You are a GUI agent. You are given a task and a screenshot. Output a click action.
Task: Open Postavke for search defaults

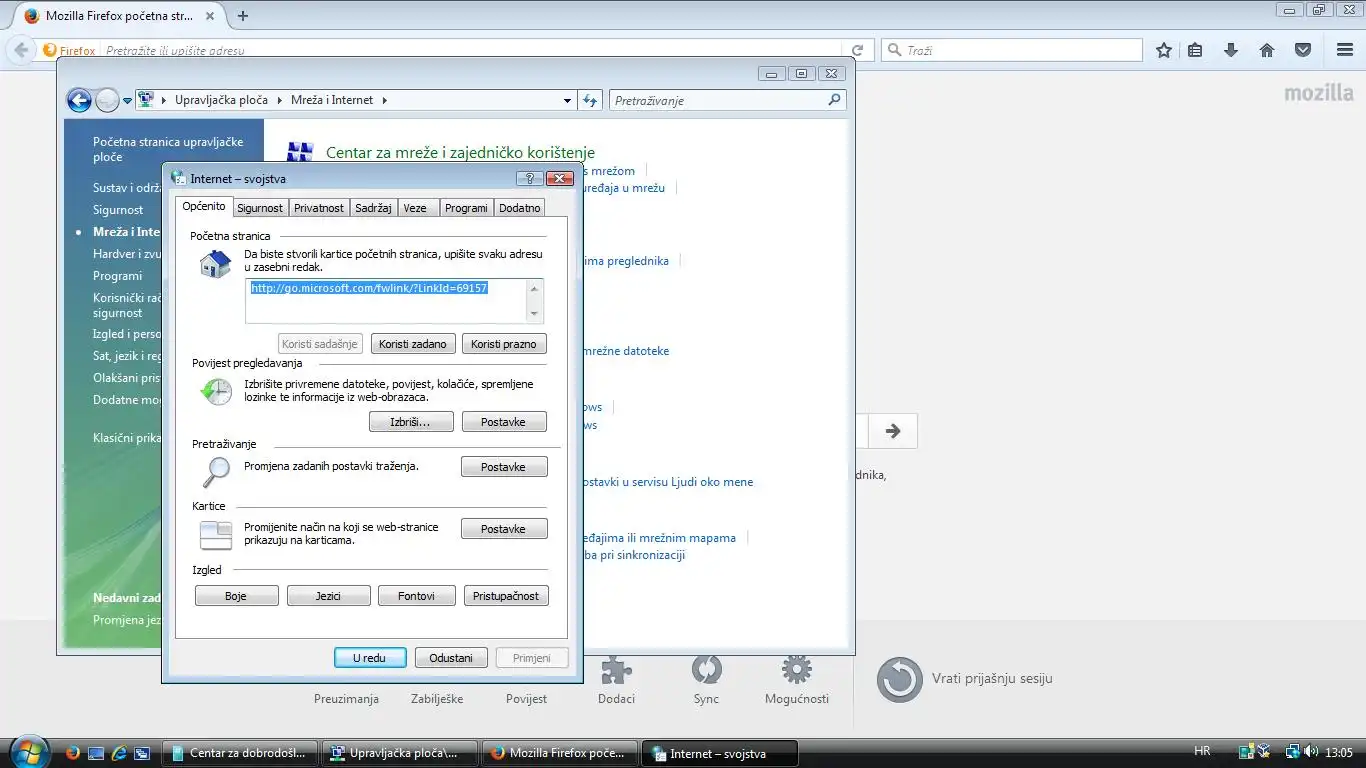[503, 467]
